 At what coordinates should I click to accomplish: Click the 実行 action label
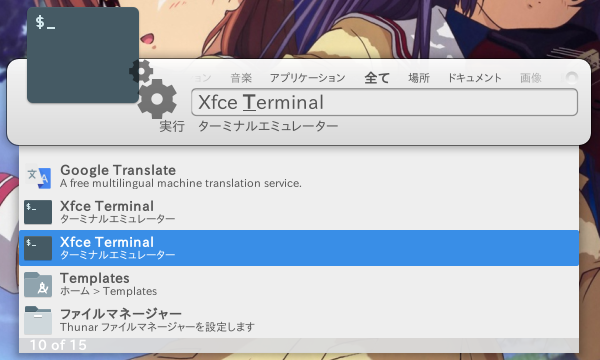pyautogui.click(x=172, y=126)
